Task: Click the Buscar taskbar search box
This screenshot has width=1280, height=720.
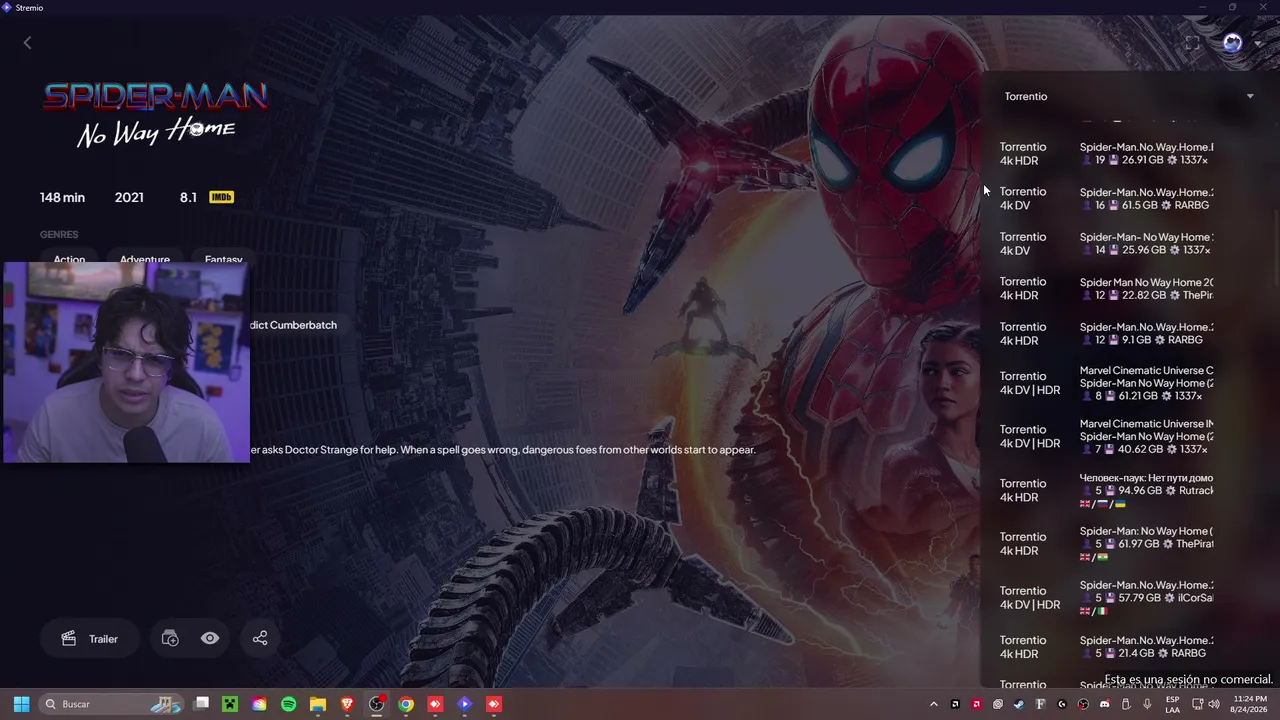Action: (x=112, y=704)
